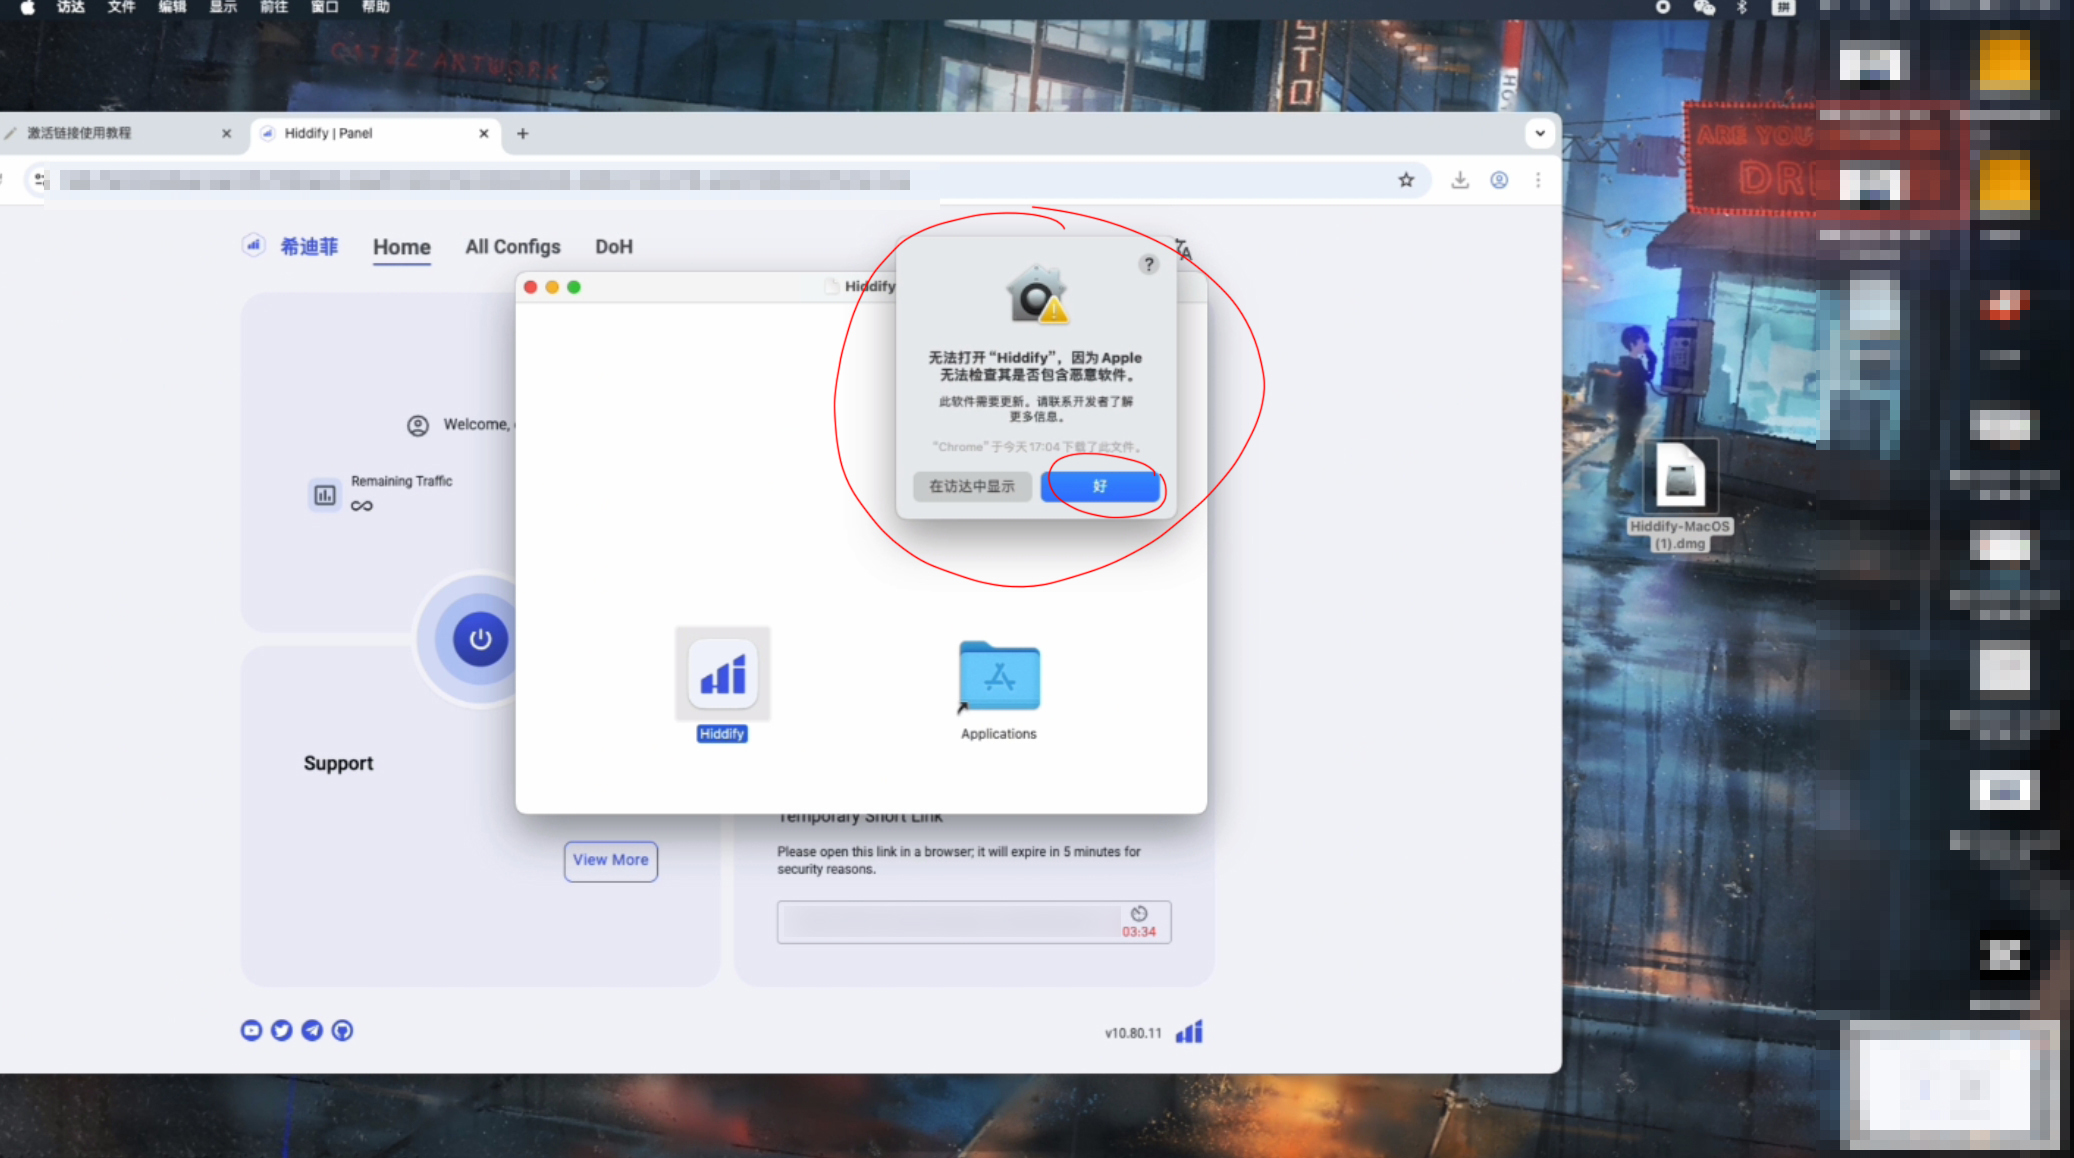Open the GitHub social icon
2074x1158 pixels.
[342, 1031]
